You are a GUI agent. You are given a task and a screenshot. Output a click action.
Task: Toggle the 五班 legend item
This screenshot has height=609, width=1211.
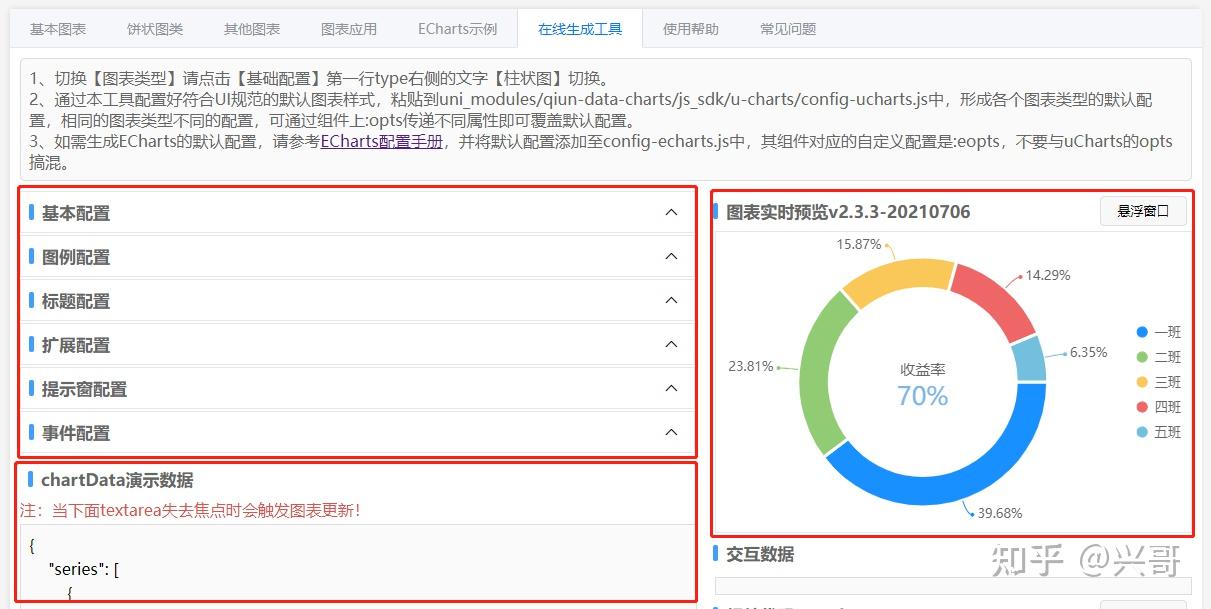(x=1159, y=432)
